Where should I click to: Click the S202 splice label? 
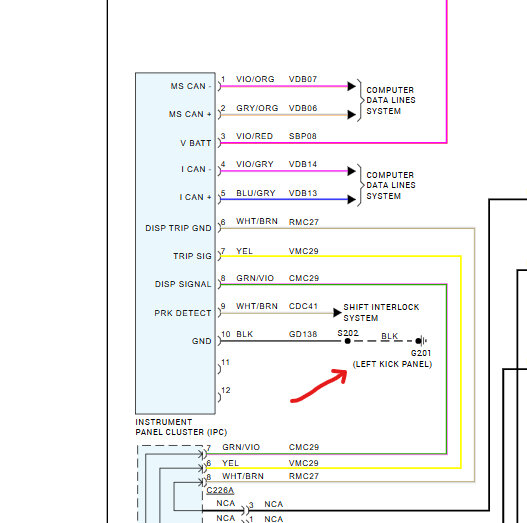pyautogui.click(x=348, y=333)
